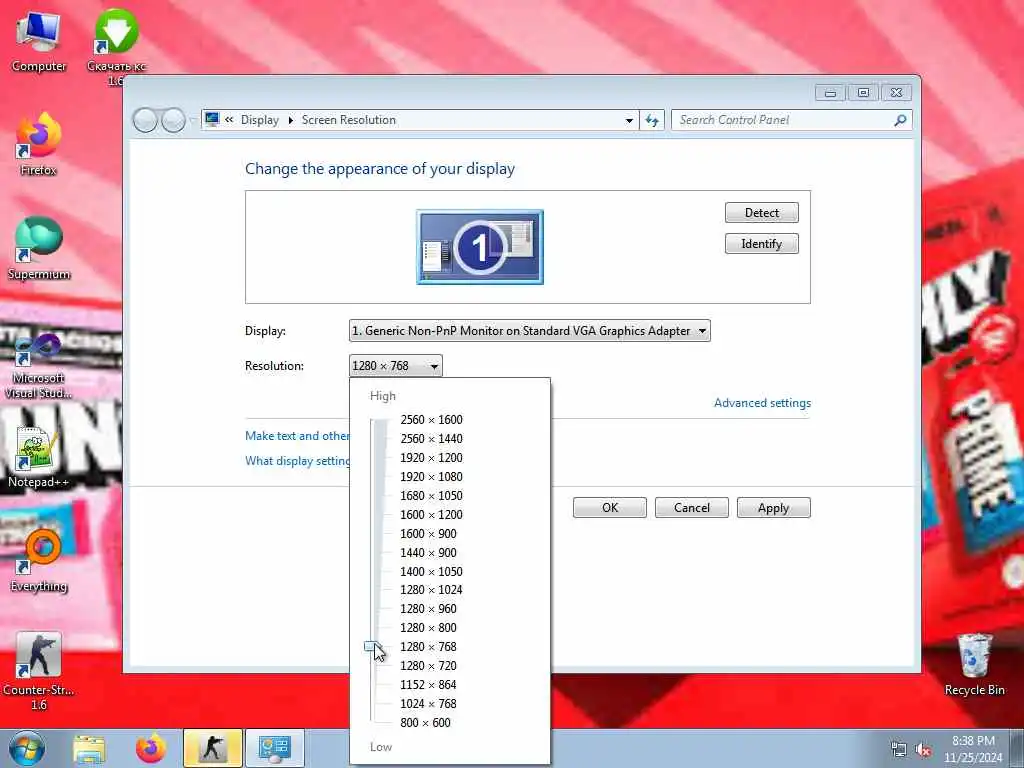Viewport: 1024px width, 768px height.
Task: Click the Screen Resolution breadcrumb
Action: pos(349,120)
